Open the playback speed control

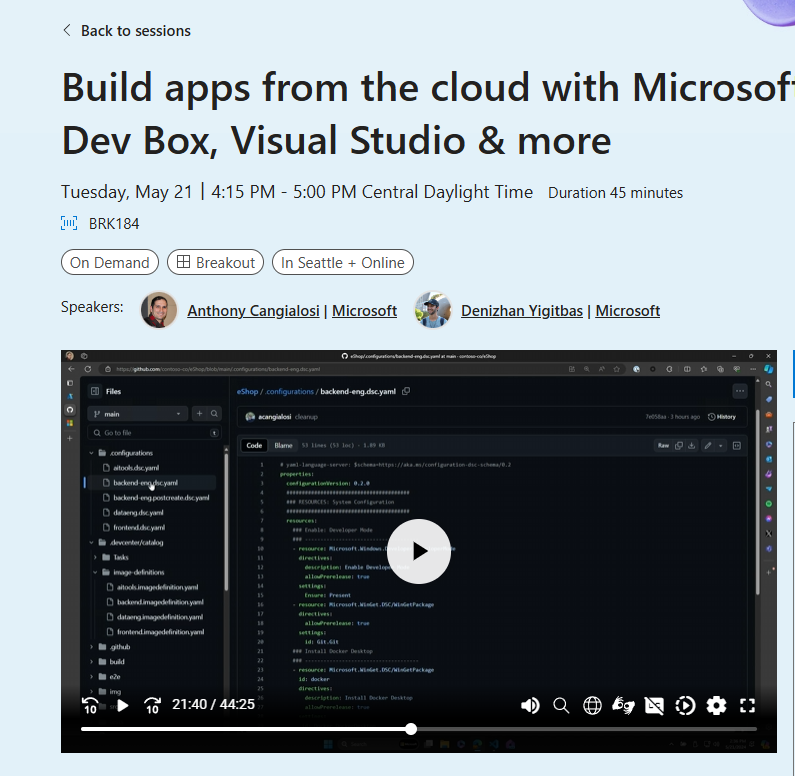[685, 705]
